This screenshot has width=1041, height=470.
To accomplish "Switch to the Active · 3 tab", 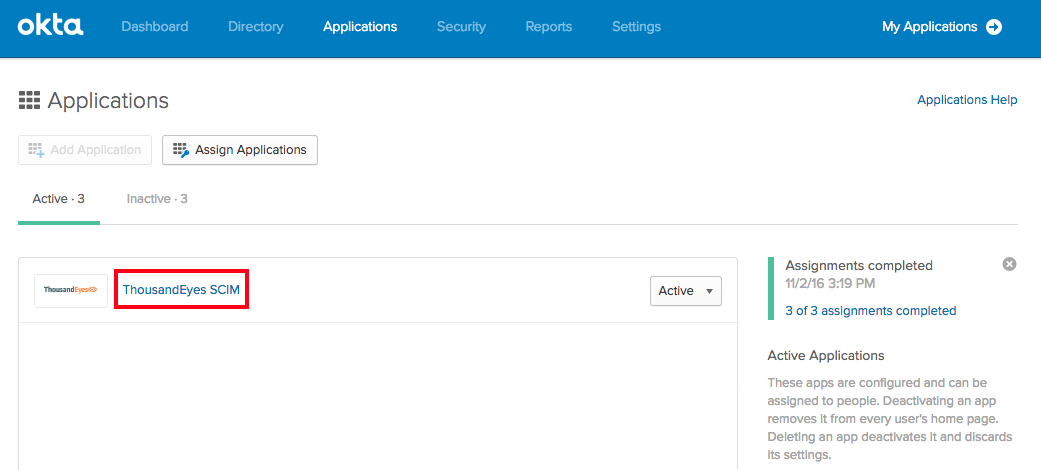I will pos(58,198).
